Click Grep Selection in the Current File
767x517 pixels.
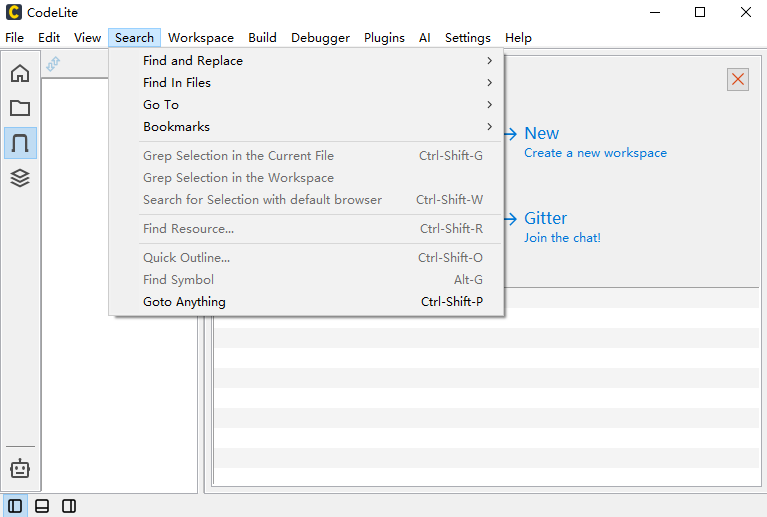coord(307,156)
